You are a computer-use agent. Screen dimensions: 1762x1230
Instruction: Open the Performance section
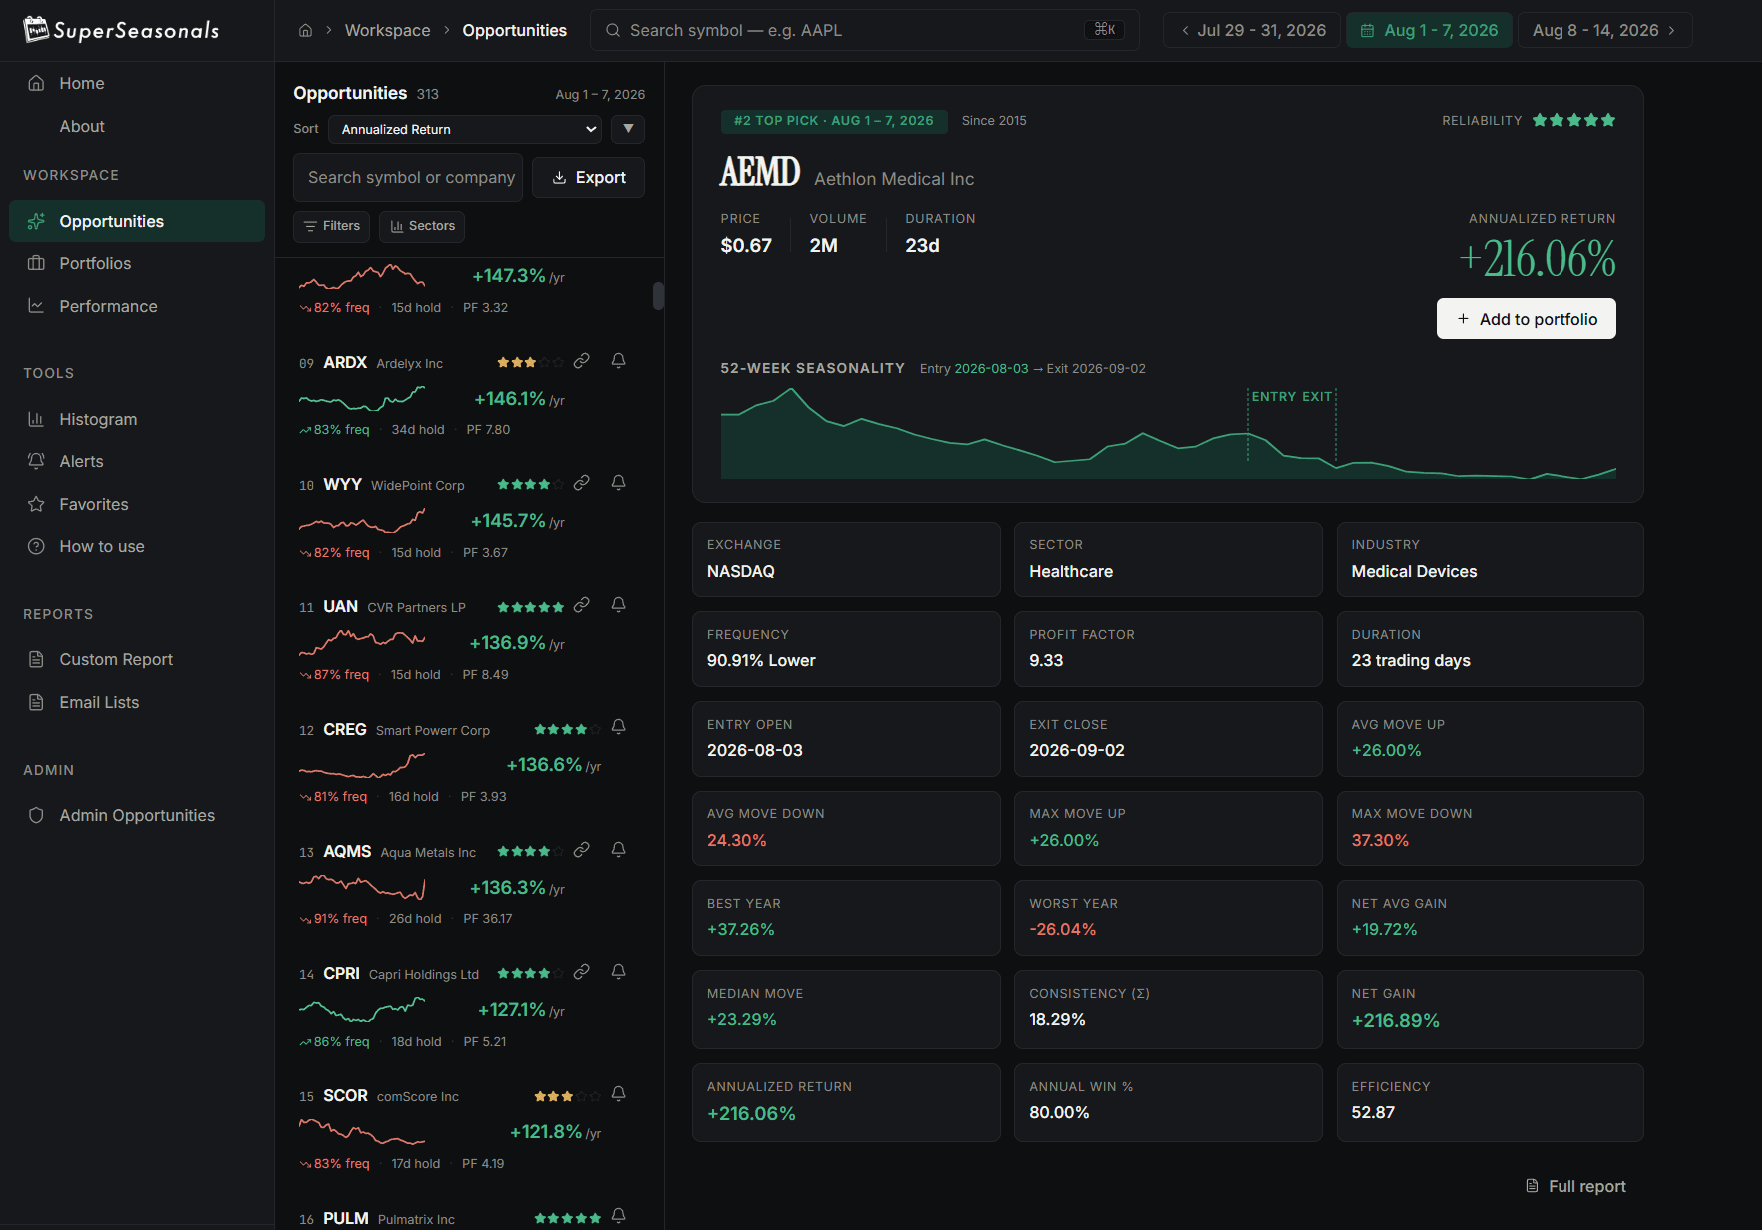coord(137,306)
